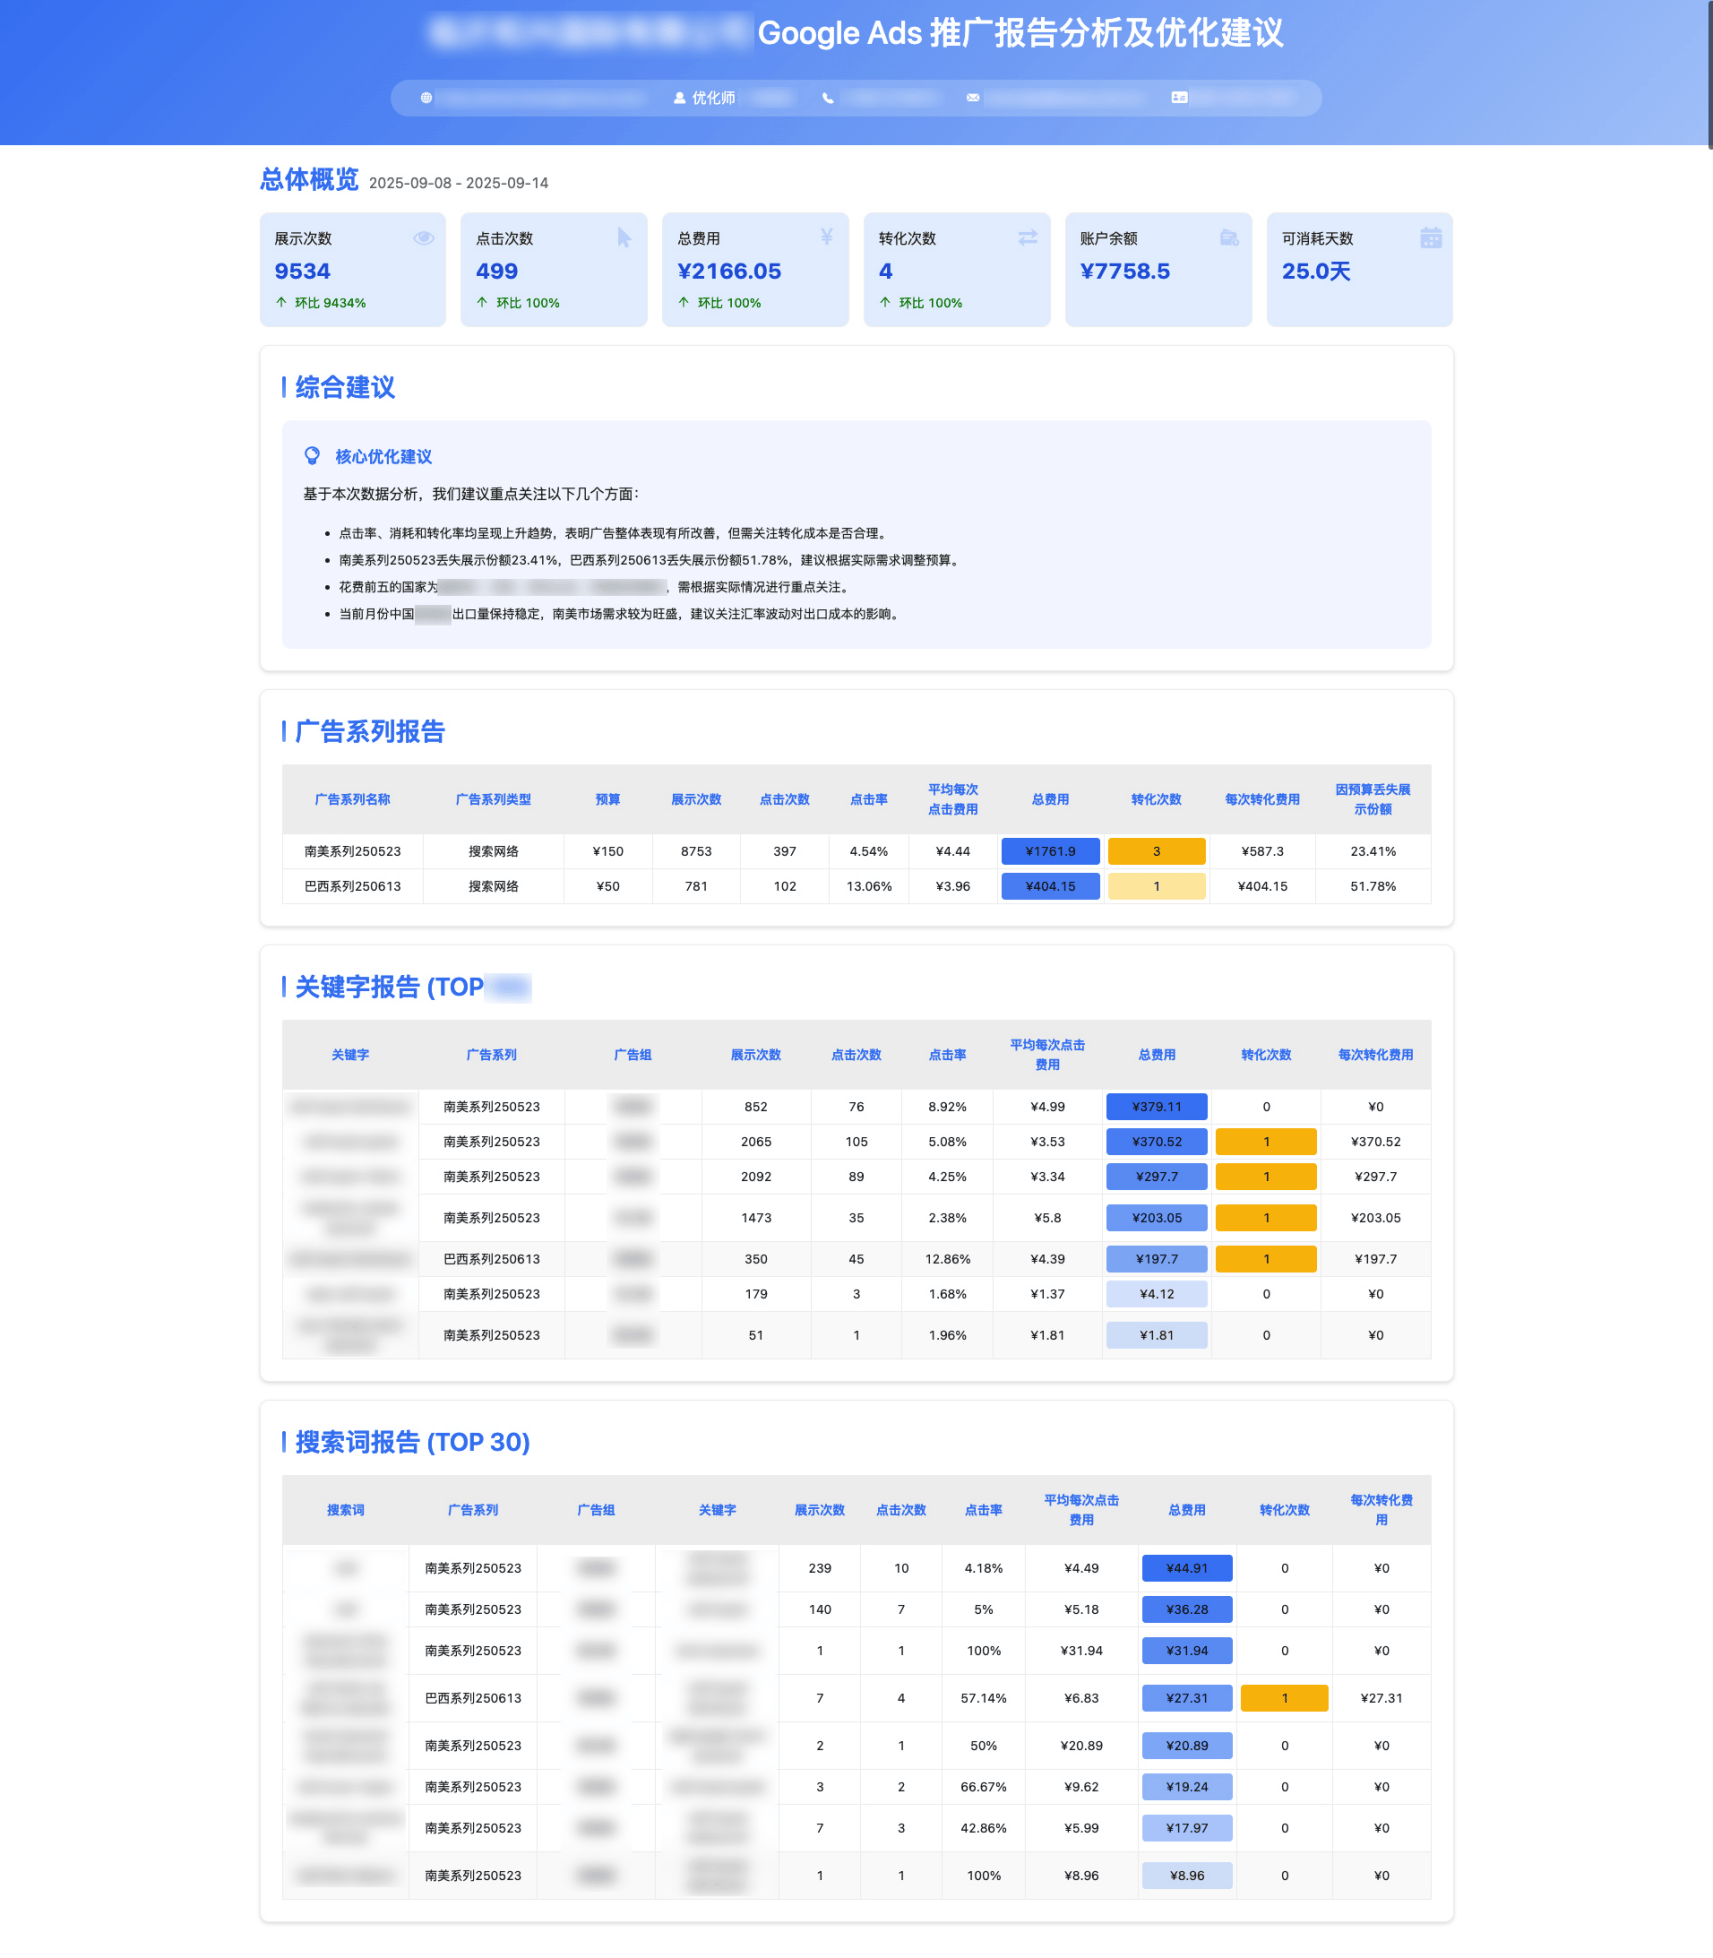Click the swap arrows icon on 转化次数 card
Viewport: 1713px width, 1958px height.
(x=1027, y=238)
